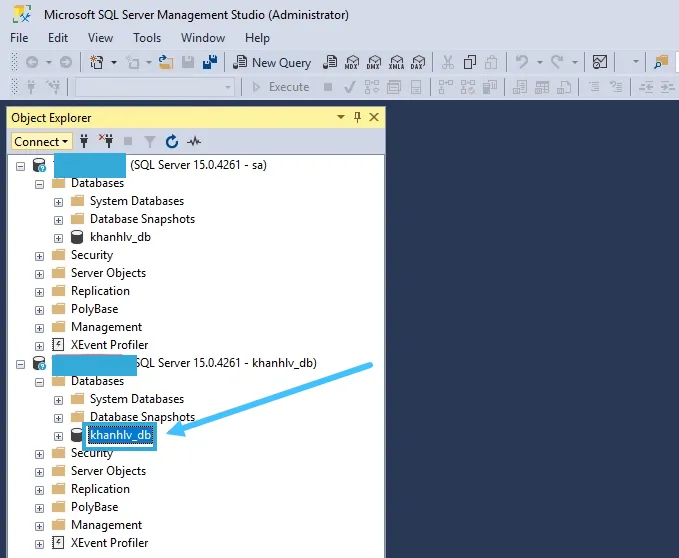Close the Object Explorer panel
Screen dimensions: 679x558
click(374, 117)
